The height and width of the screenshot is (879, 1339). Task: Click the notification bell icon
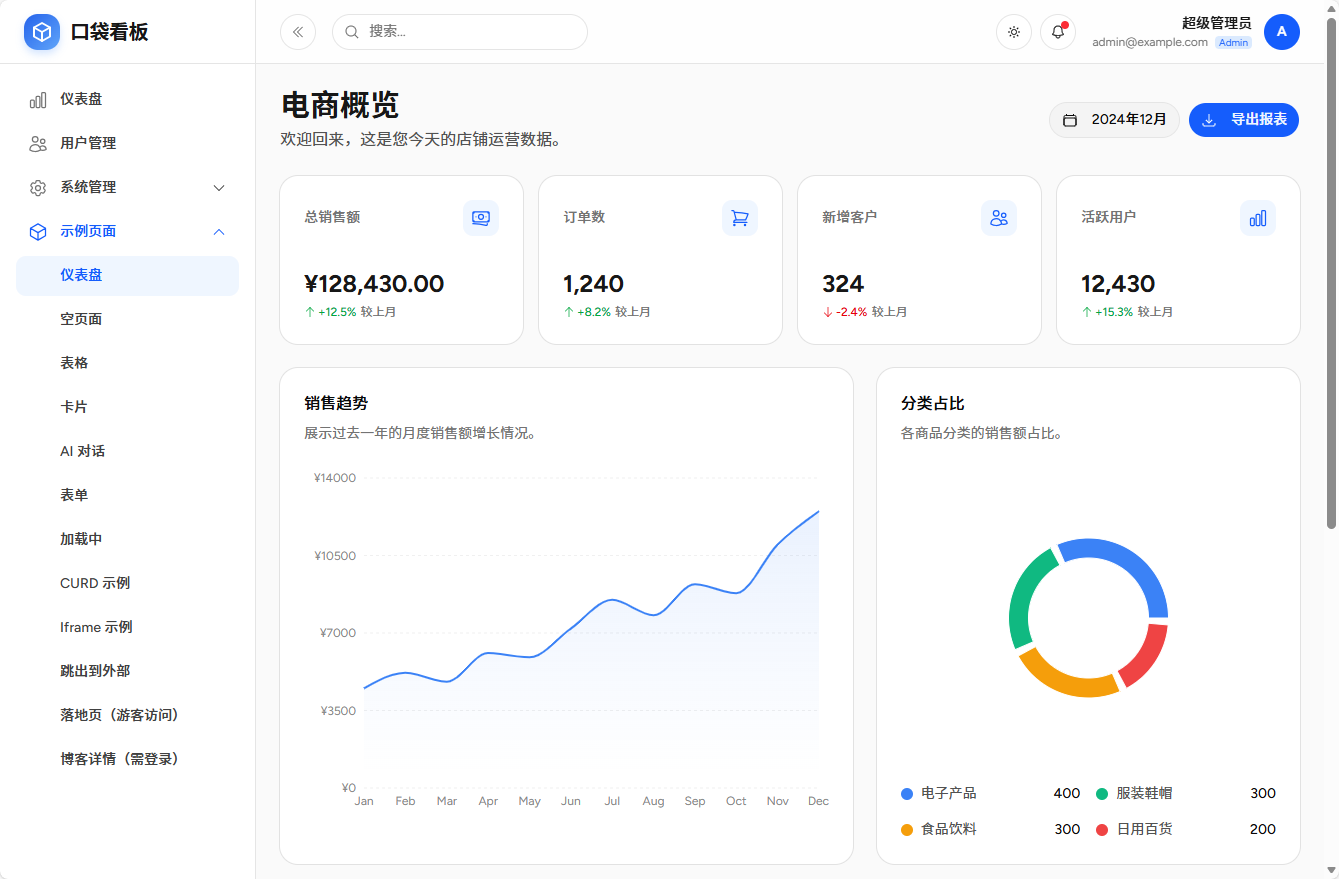(1057, 31)
